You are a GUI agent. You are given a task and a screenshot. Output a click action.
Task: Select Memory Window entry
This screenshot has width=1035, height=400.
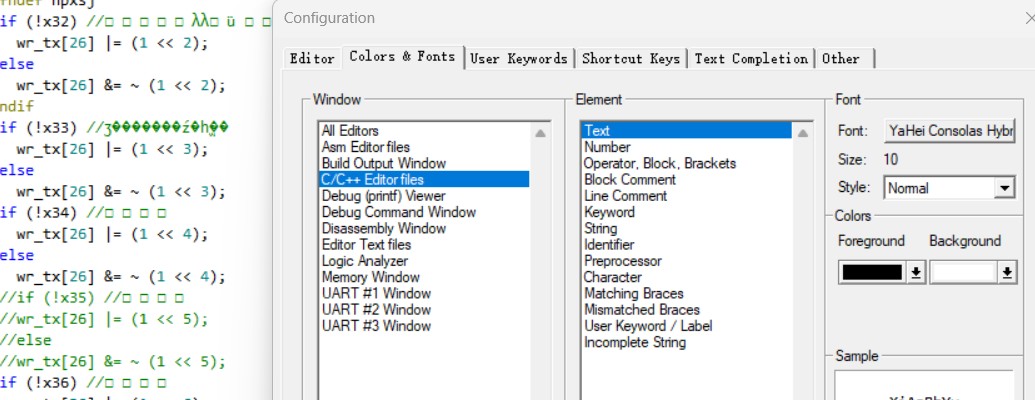(424, 277)
